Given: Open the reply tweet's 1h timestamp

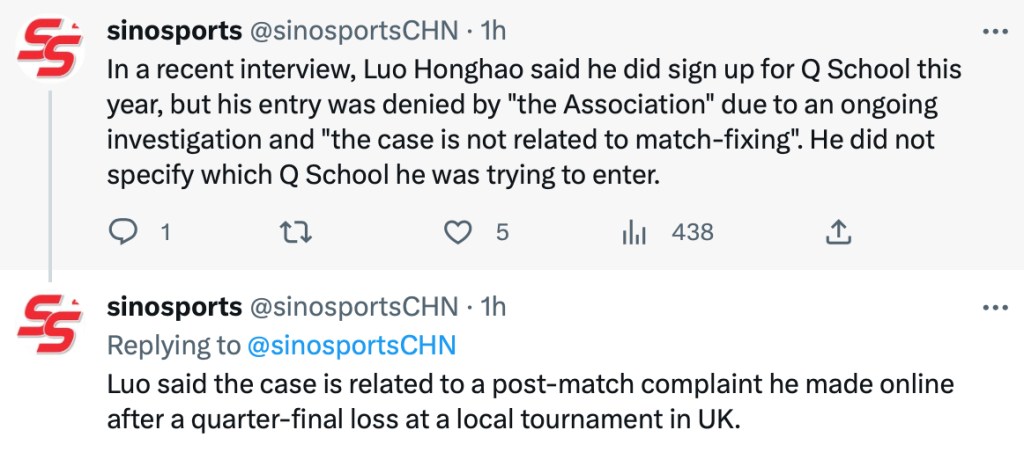Looking at the screenshot, I should [x=493, y=306].
